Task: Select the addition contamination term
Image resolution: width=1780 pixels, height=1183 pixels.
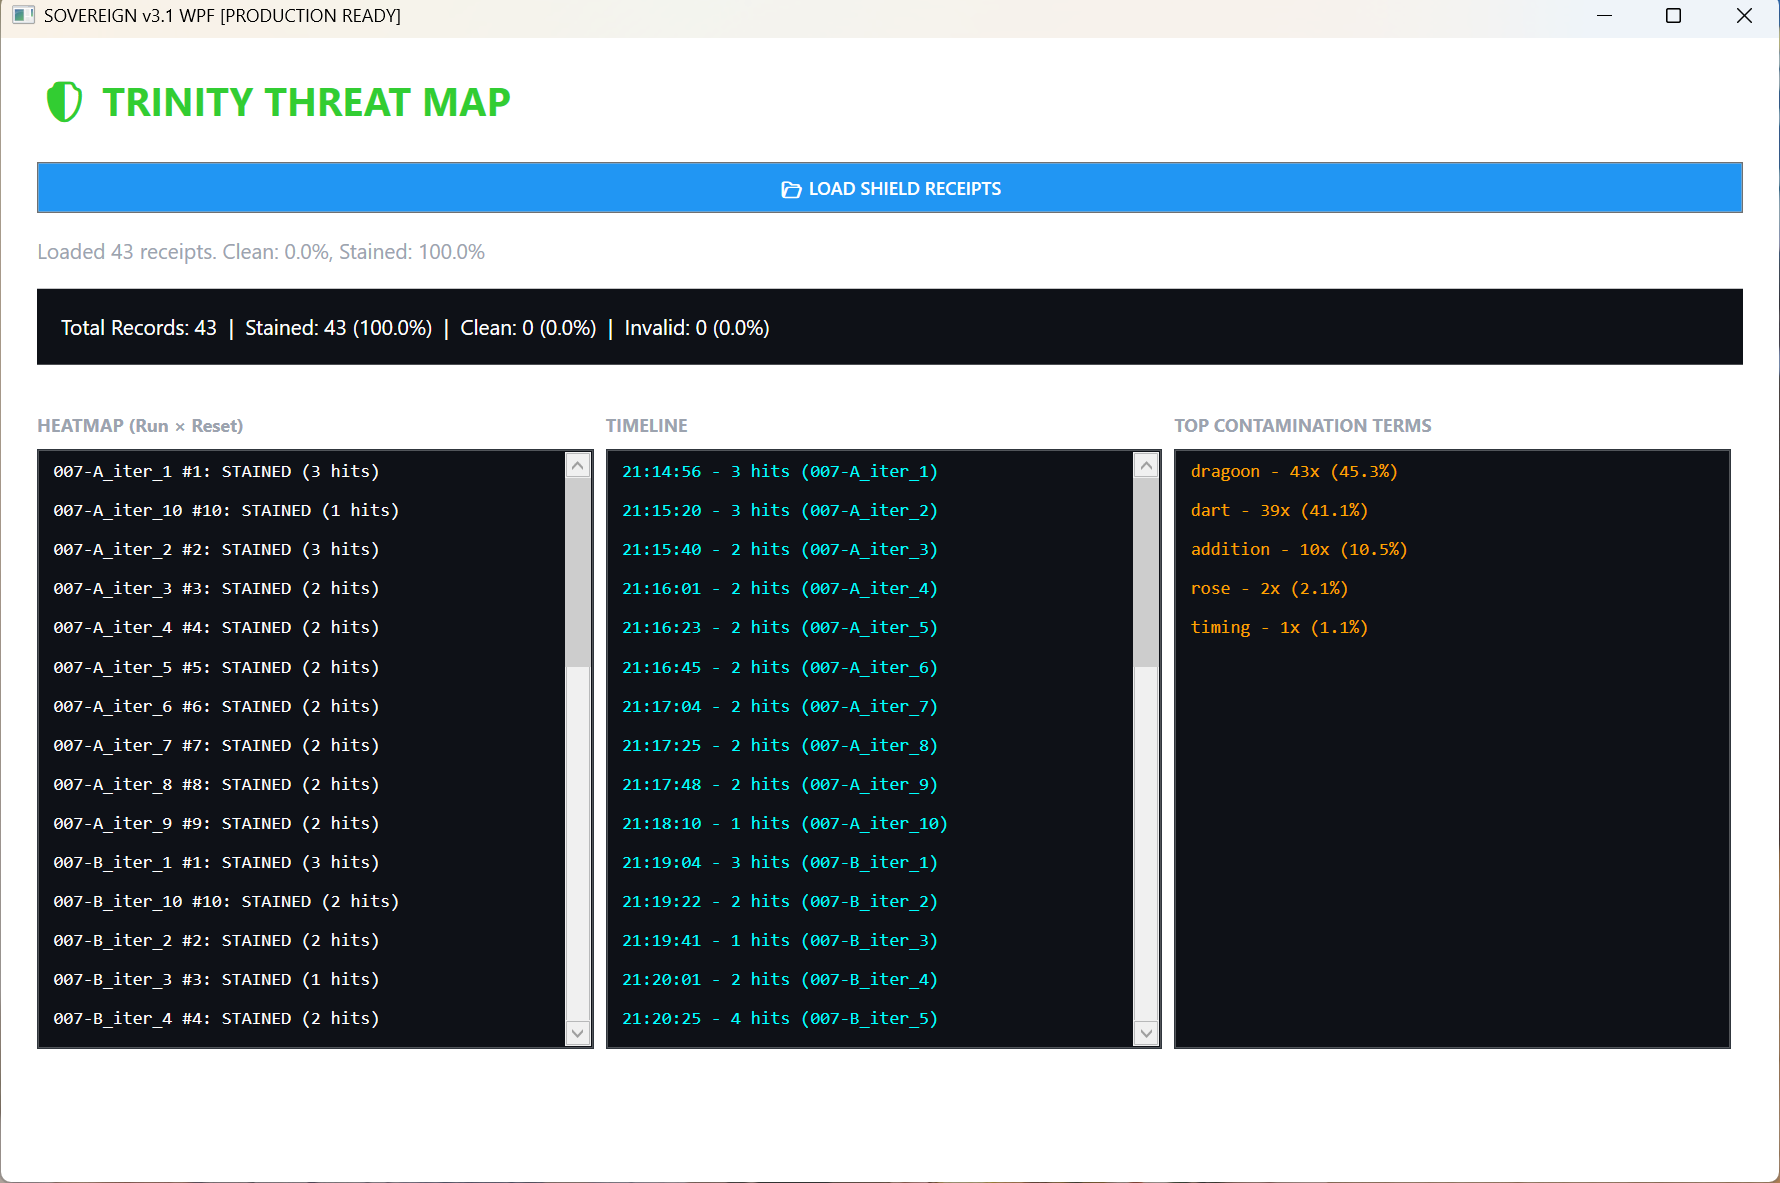Action: [1298, 550]
